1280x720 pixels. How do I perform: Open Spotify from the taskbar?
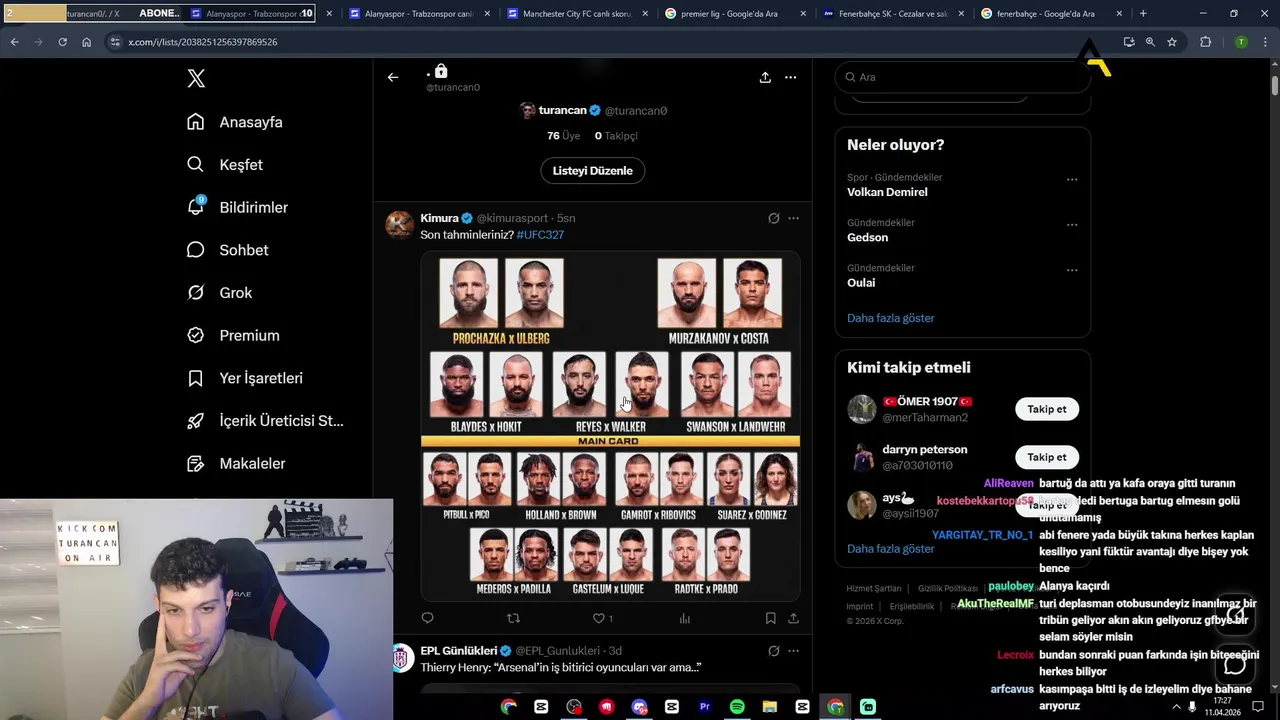tap(737, 707)
